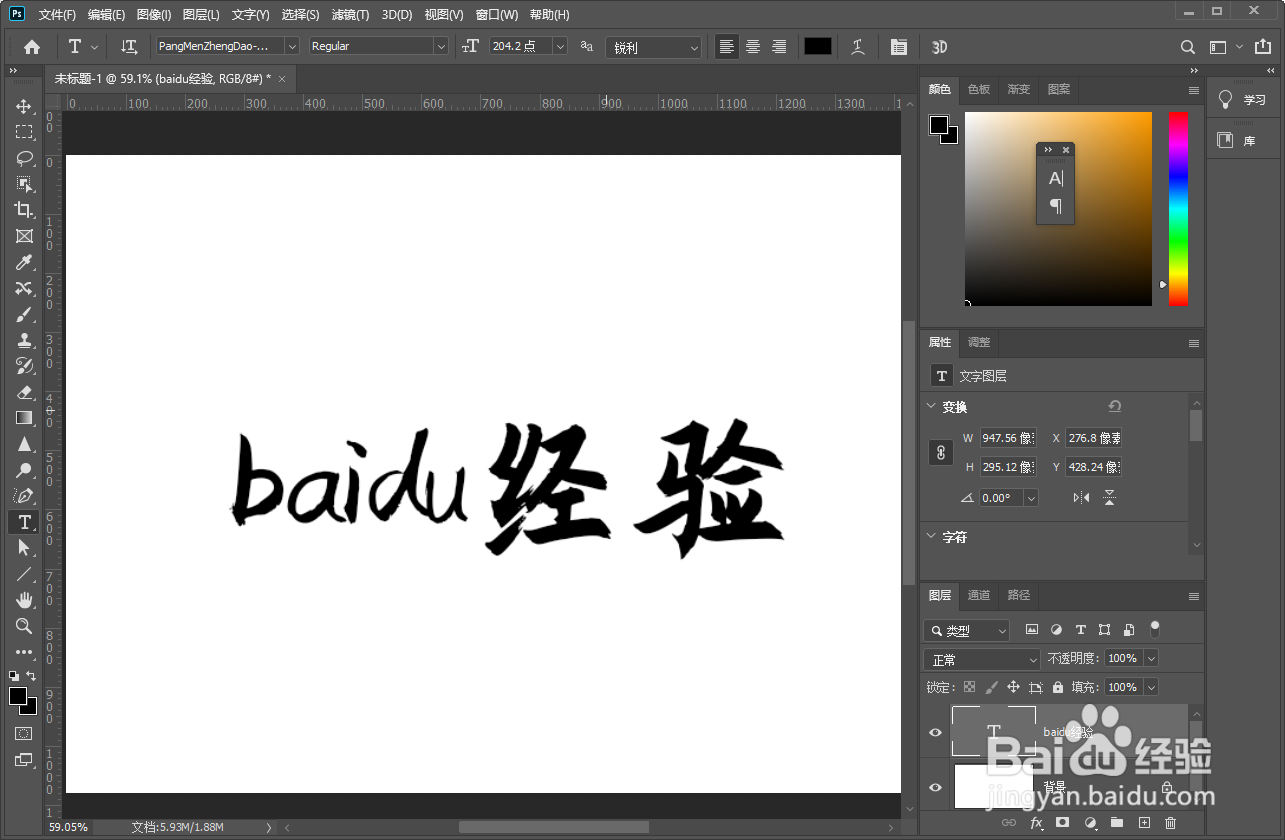Select the Zoom tool
1285x840 pixels.
pyautogui.click(x=24, y=626)
